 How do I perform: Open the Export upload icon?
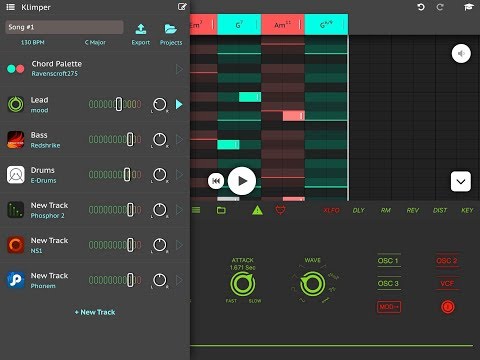click(141, 29)
